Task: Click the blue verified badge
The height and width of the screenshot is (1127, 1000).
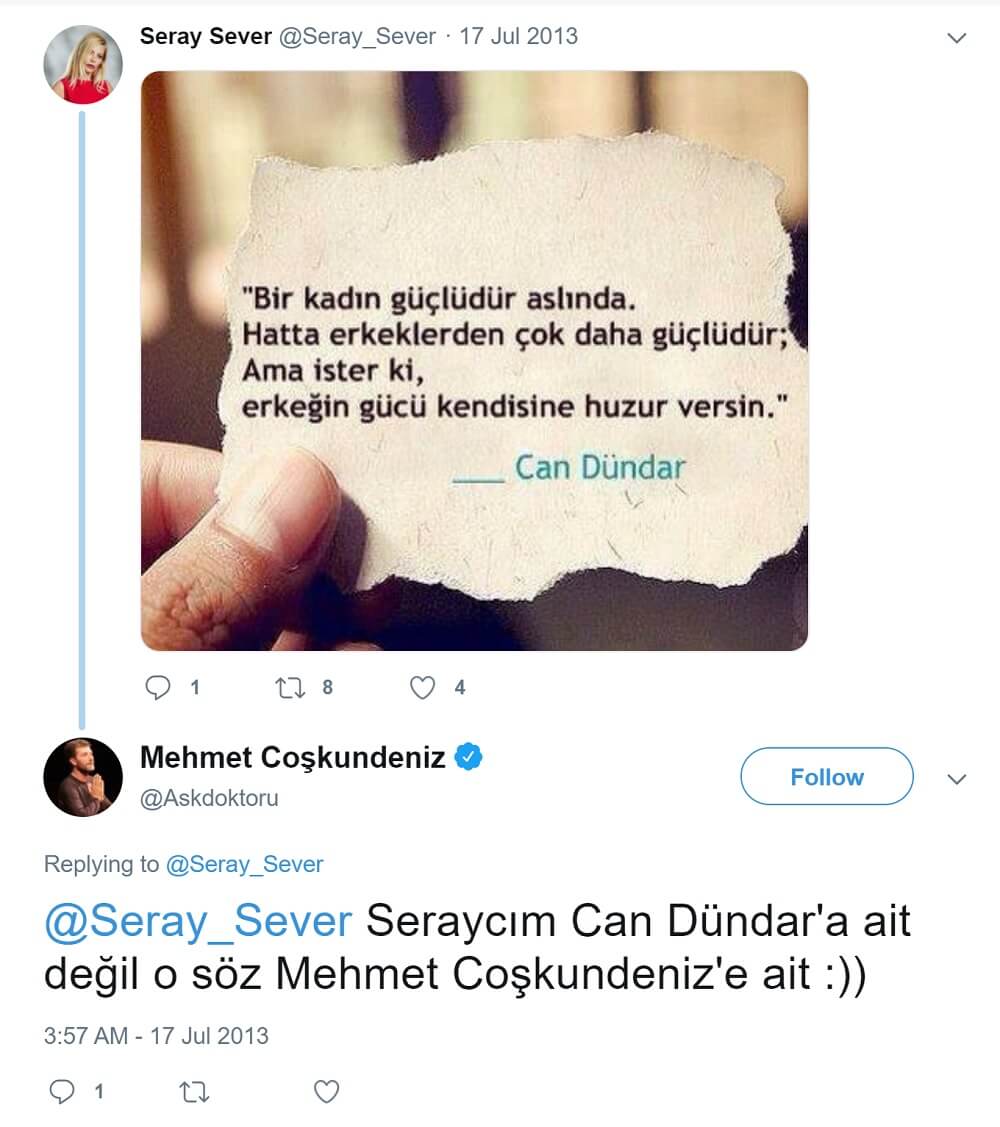Action: 469,757
